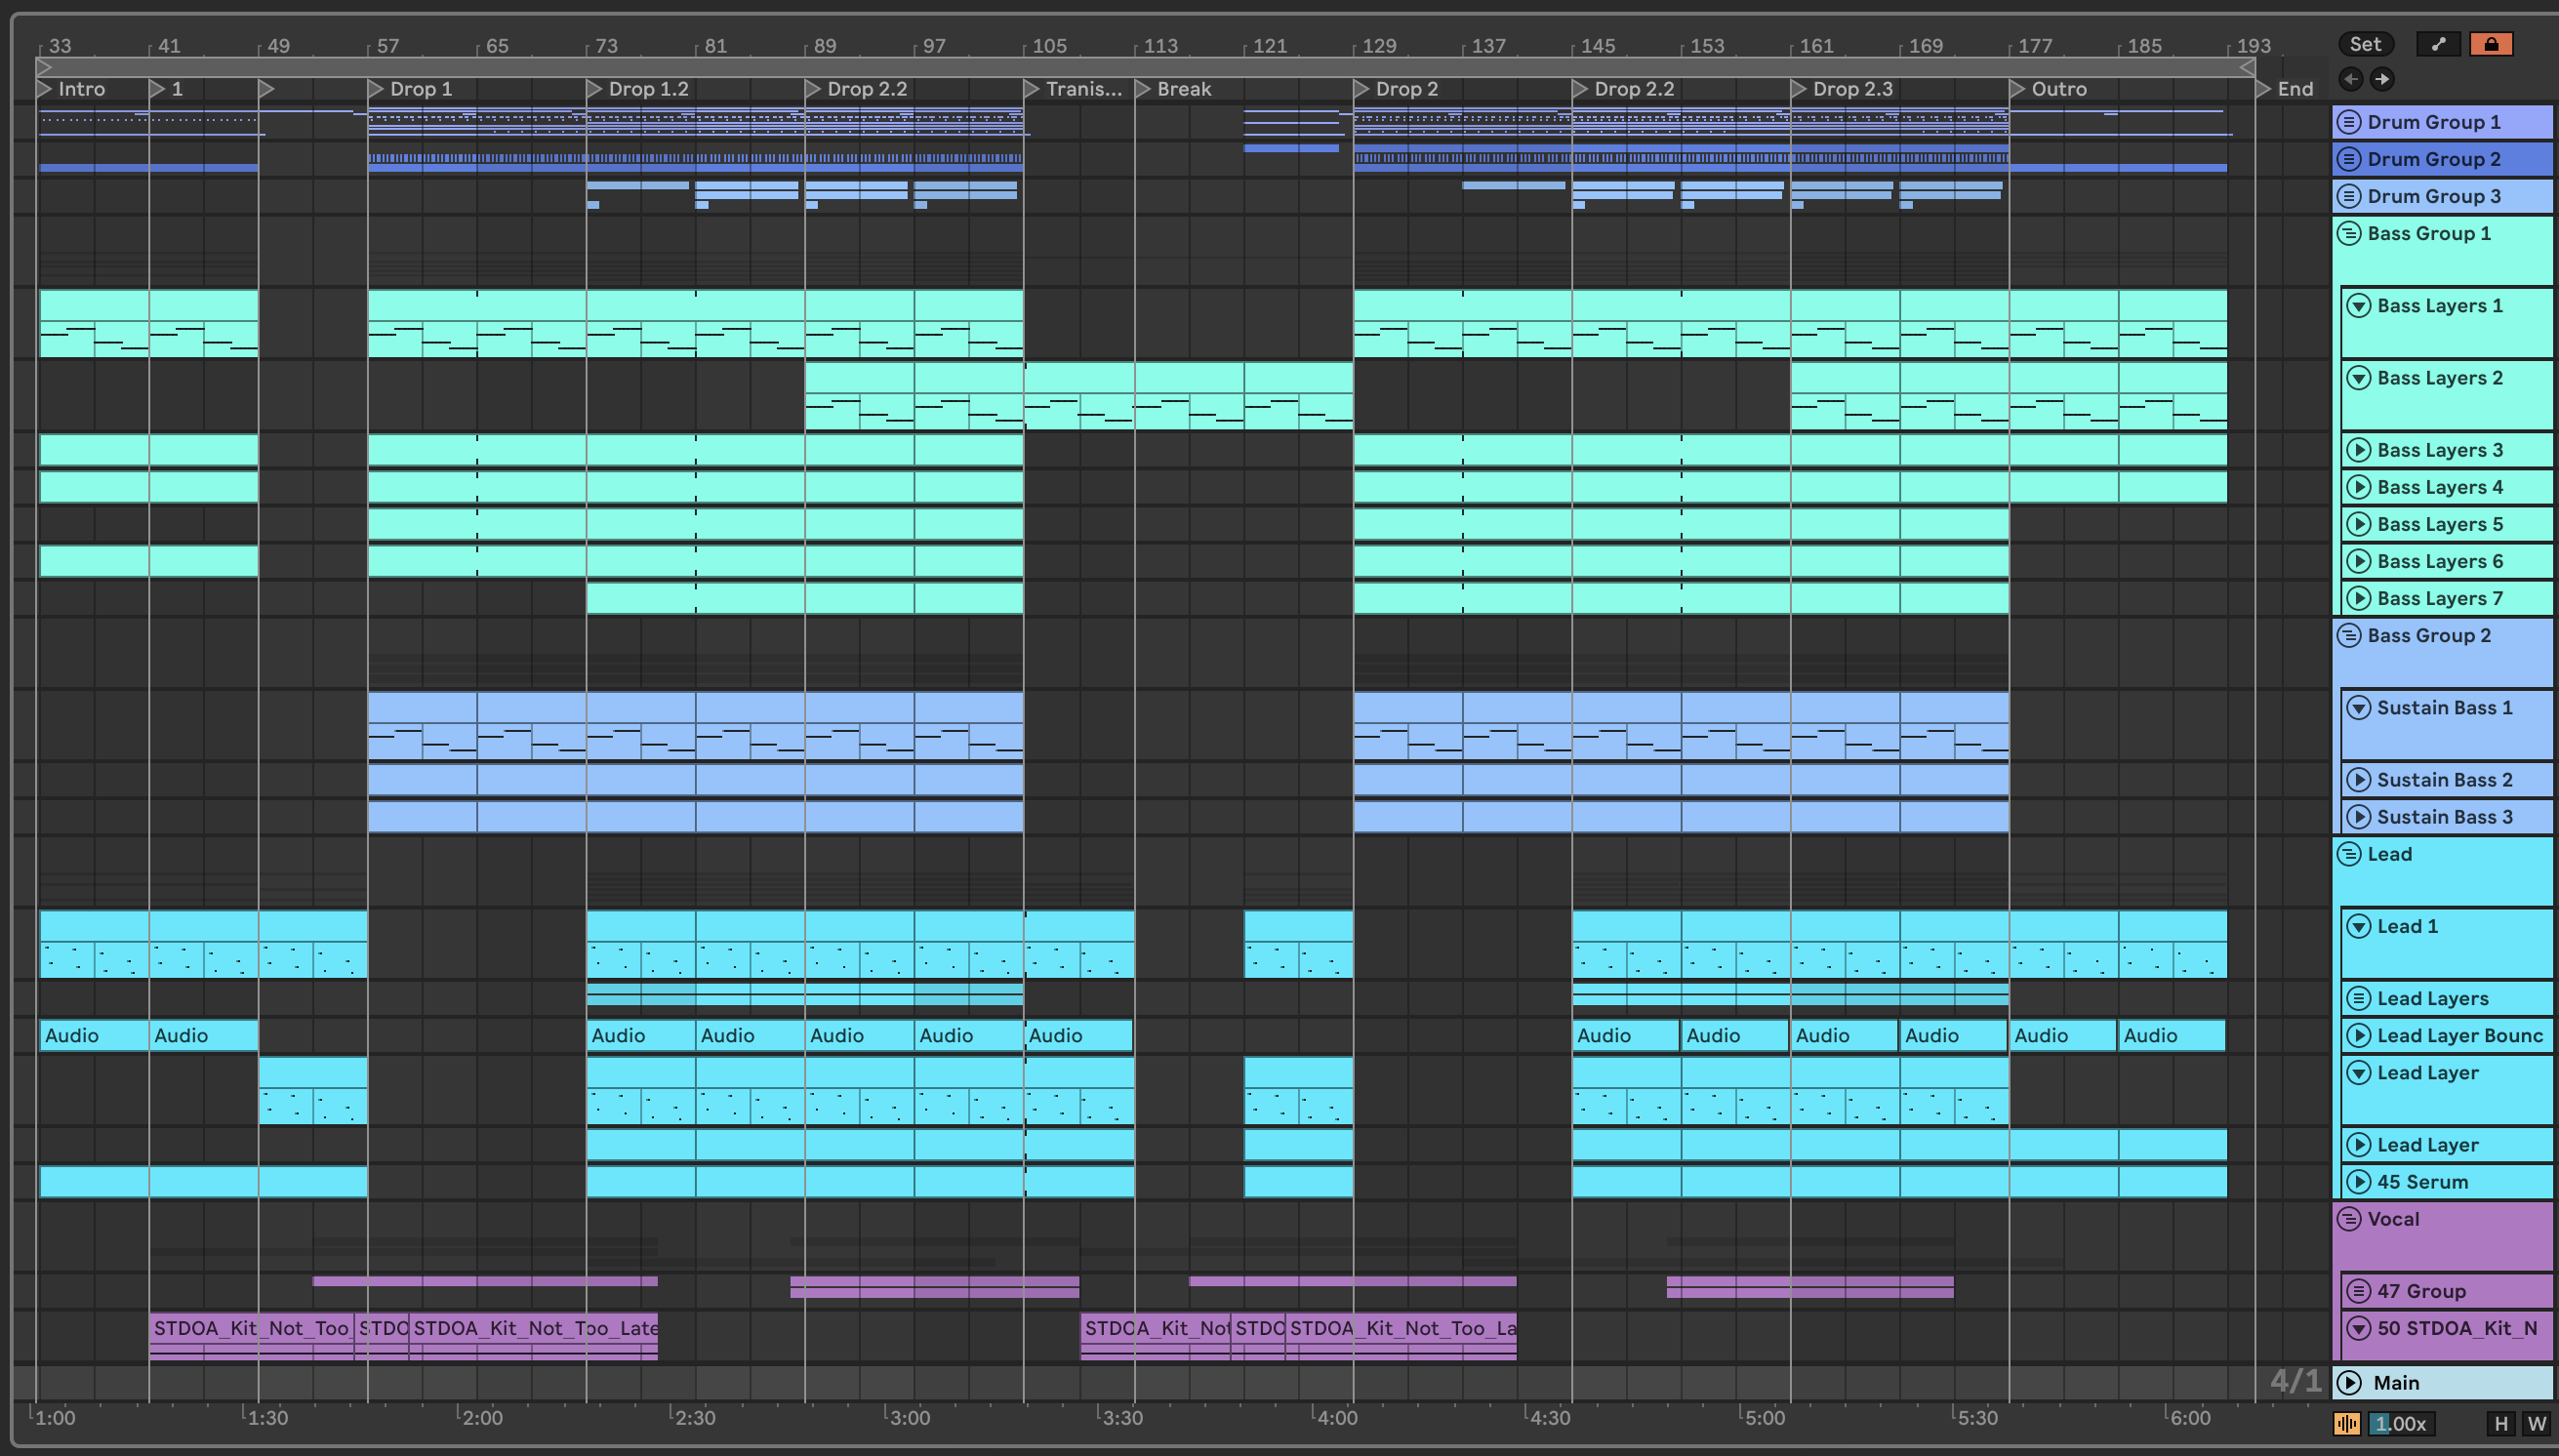
Task: Toggle the automation mode connector icon
Action: click(x=2438, y=44)
